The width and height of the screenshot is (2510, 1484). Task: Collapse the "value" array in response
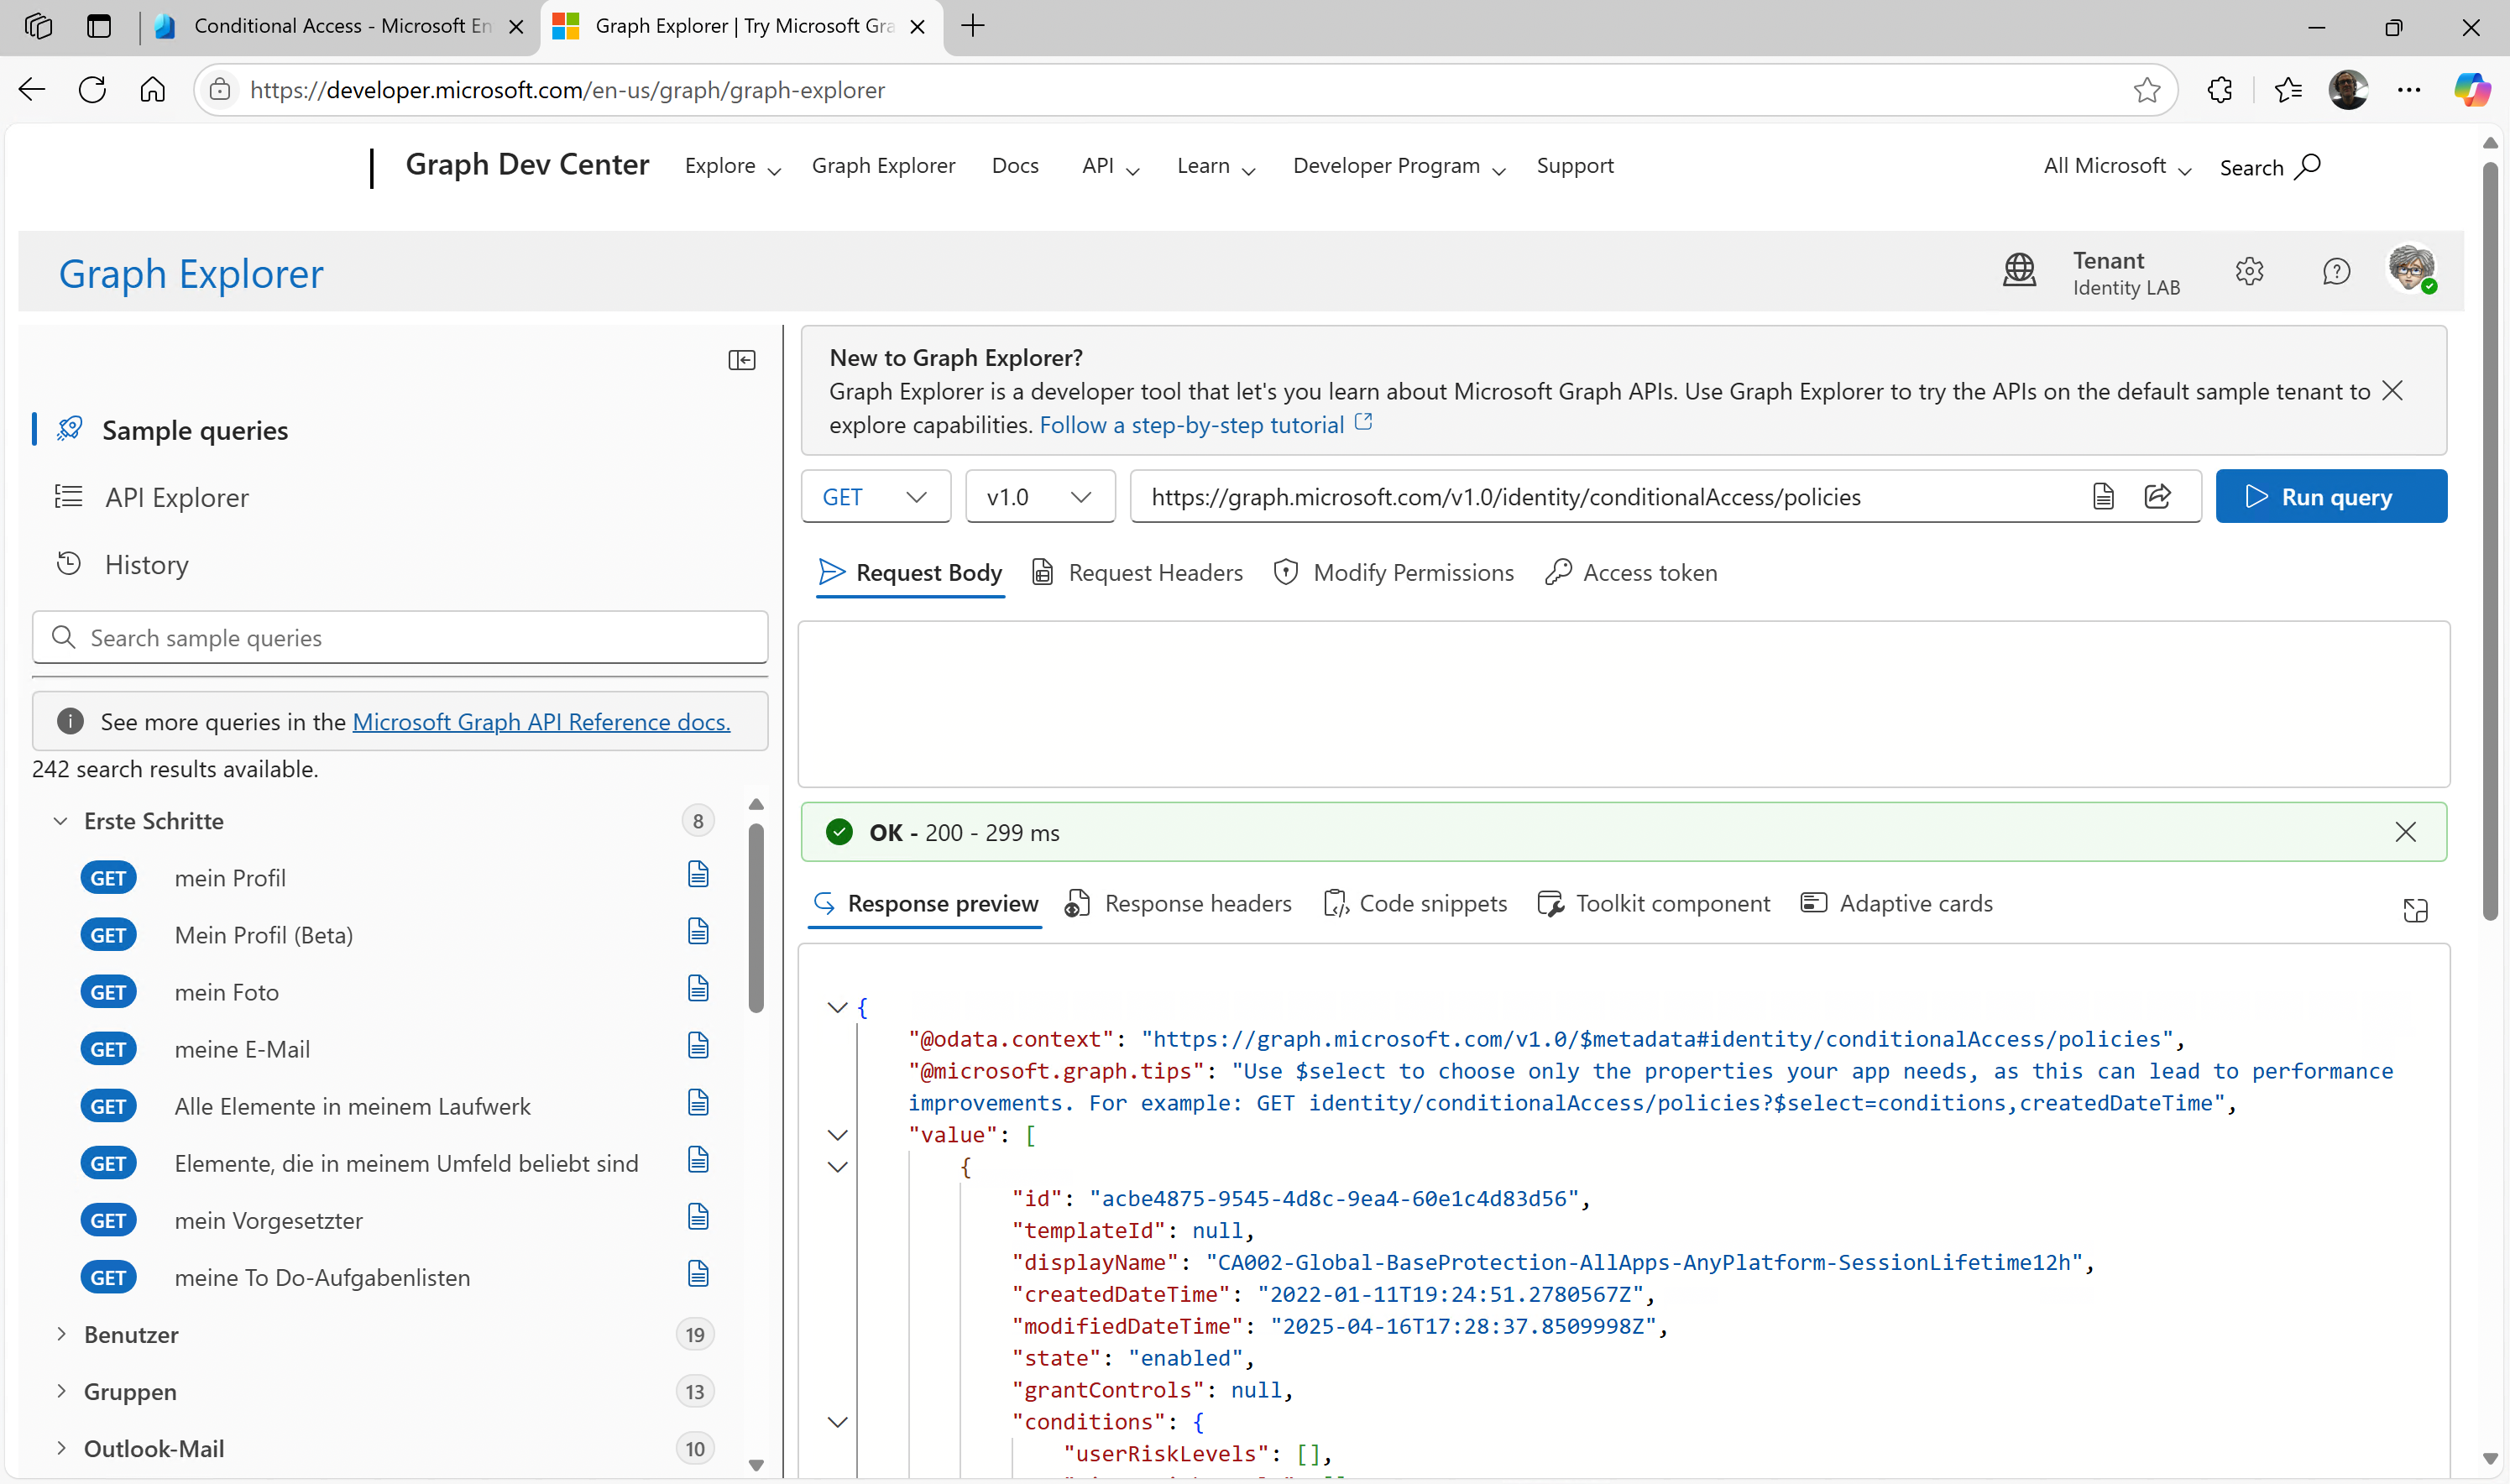click(838, 1135)
